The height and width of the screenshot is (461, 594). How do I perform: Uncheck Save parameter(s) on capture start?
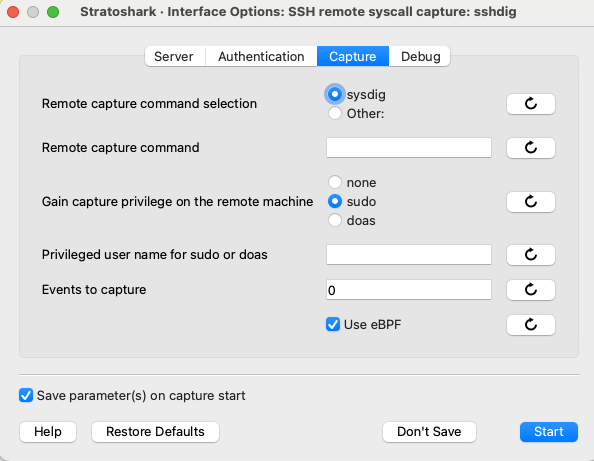pos(26,395)
